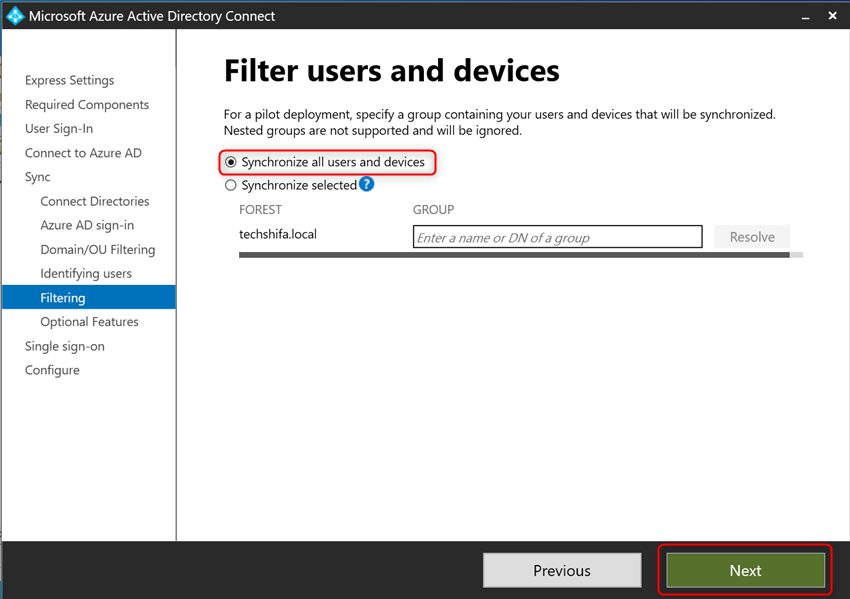Click the Resolve button

(751, 236)
